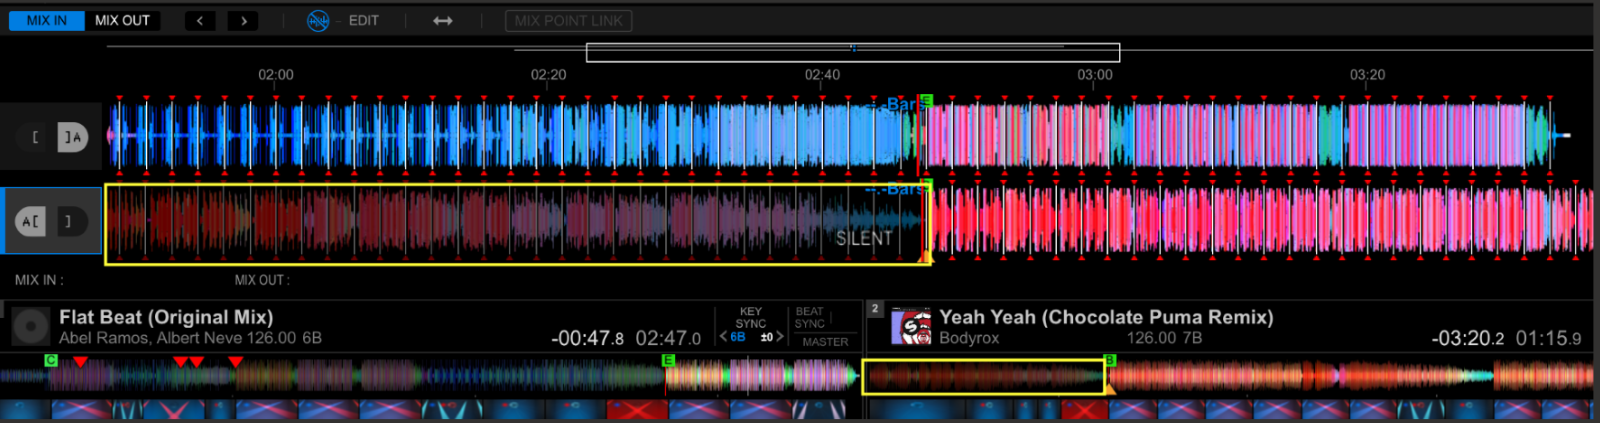Lower key with KEY SYNC left chevron
This screenshot has width=1600, height=423.
point(723,337)
